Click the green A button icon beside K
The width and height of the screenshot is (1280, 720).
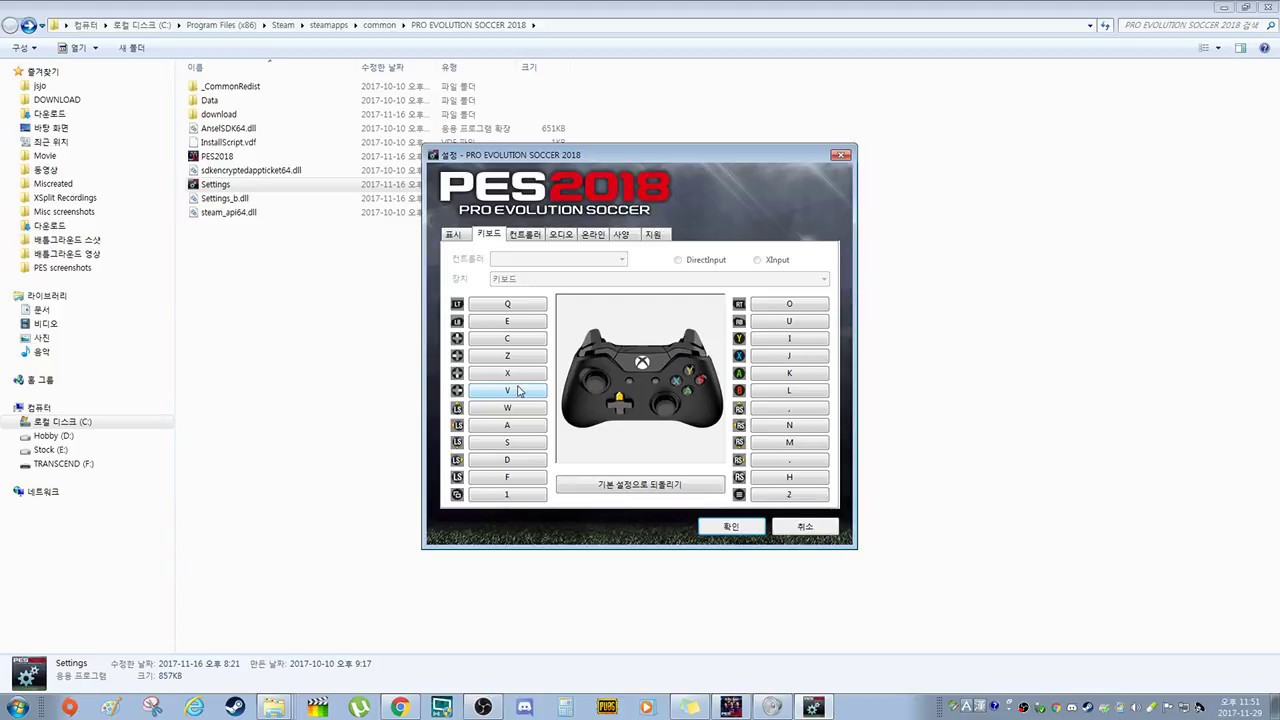click(739, 373)
